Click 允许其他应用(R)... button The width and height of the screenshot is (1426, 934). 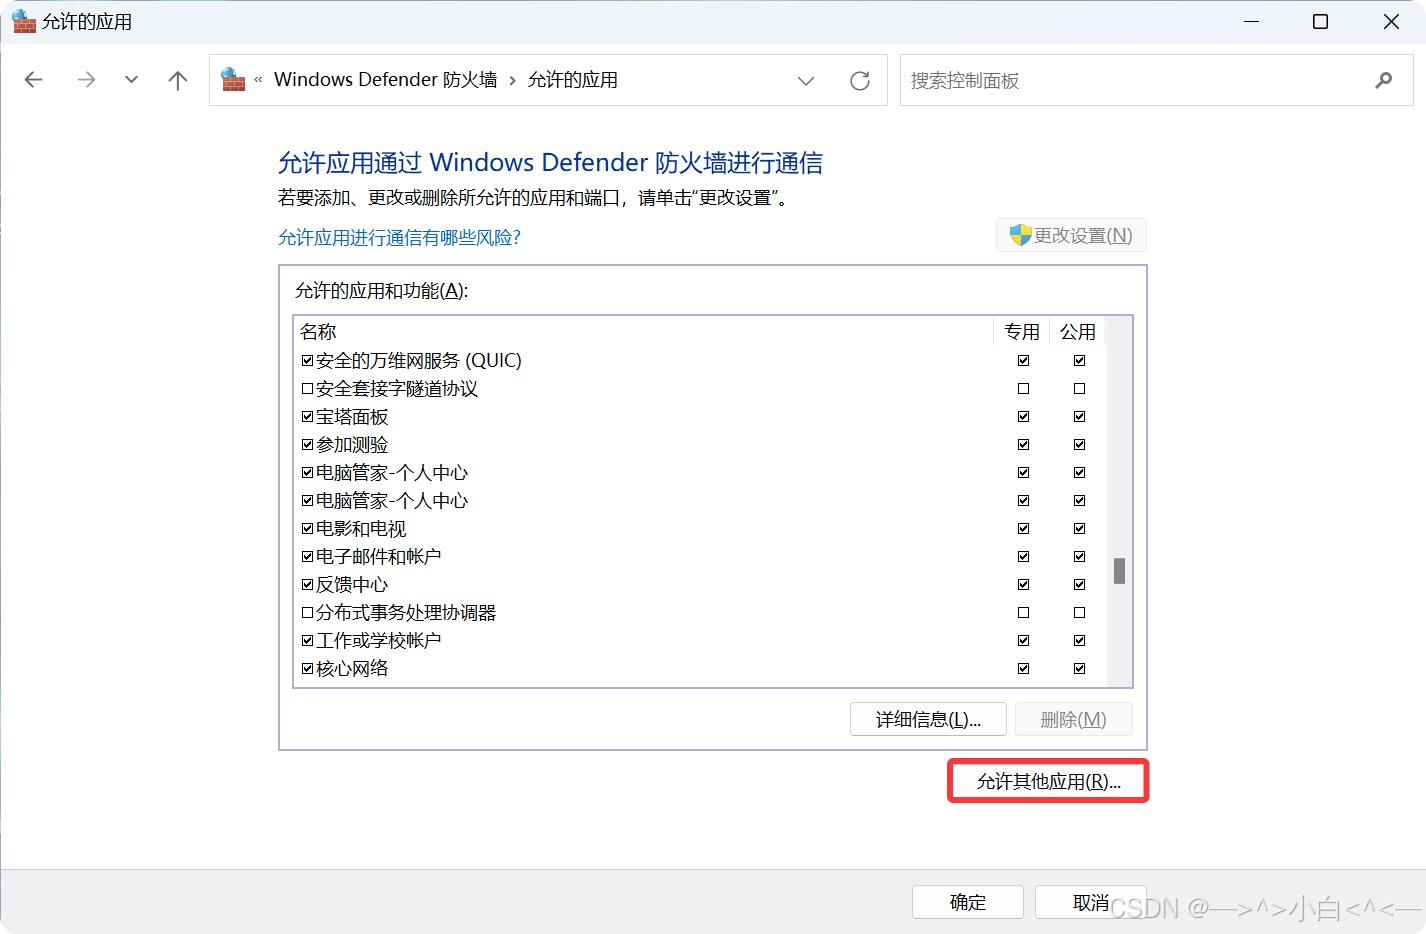coord(1048,780)
